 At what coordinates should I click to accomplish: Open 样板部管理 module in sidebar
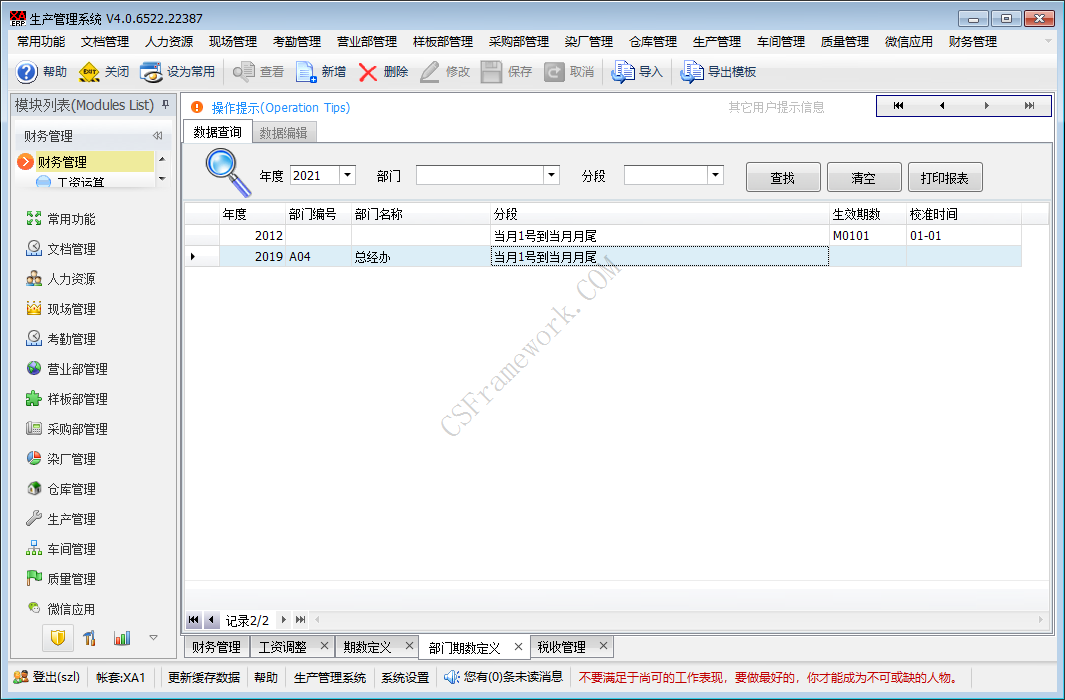67,399
